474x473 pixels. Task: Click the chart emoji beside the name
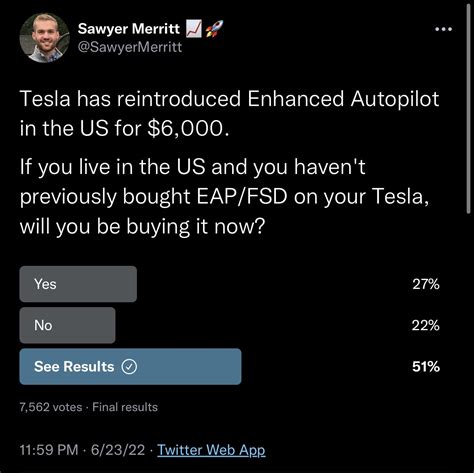click(x=193, y=28)
